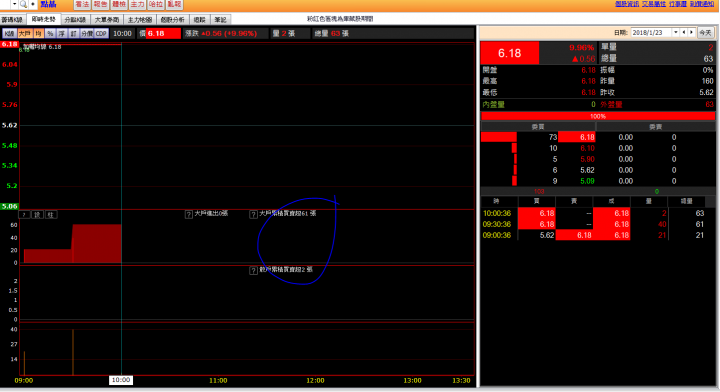This screenshot has width=720, height=392.
Task: Select the 即時走勢 tab
Action: pyautogui.click(x=43, y=19)
